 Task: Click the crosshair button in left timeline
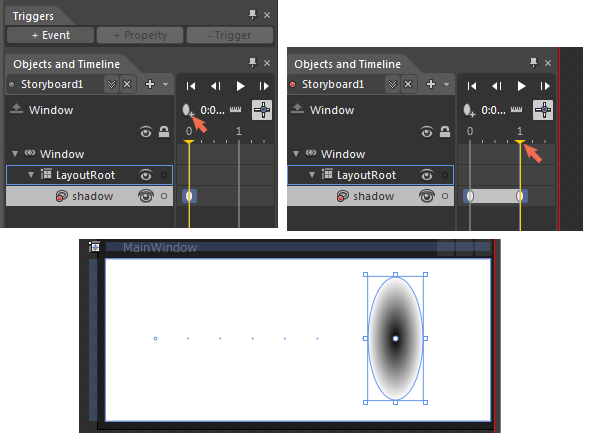coord(262,110)
